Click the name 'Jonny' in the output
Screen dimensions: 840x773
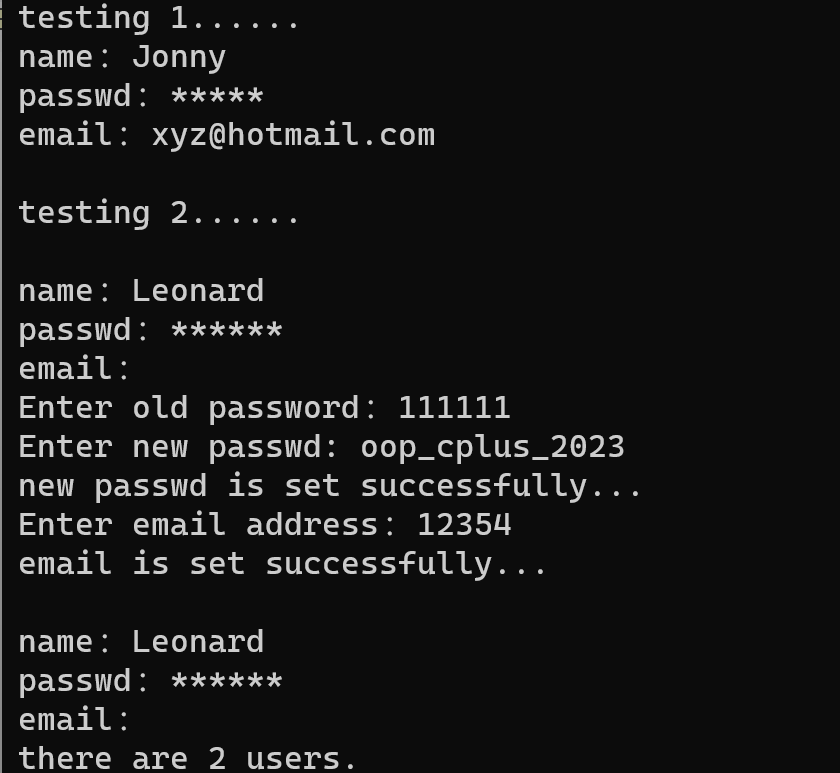[179, 57]
